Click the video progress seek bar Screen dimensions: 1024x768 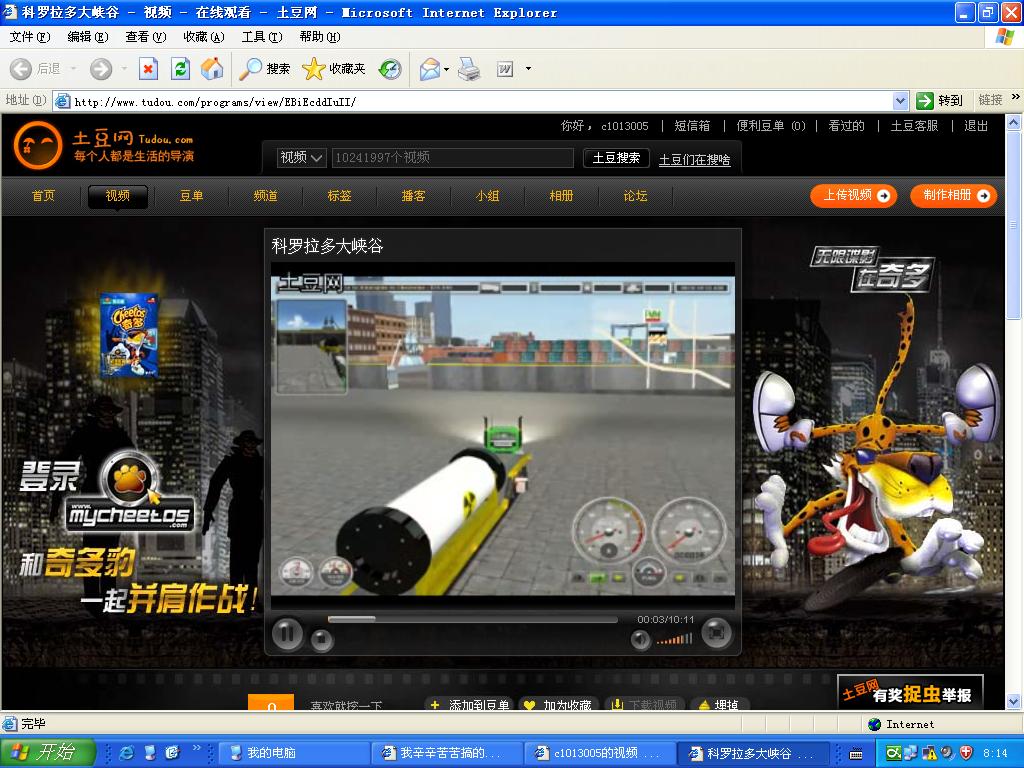point(473,619)
